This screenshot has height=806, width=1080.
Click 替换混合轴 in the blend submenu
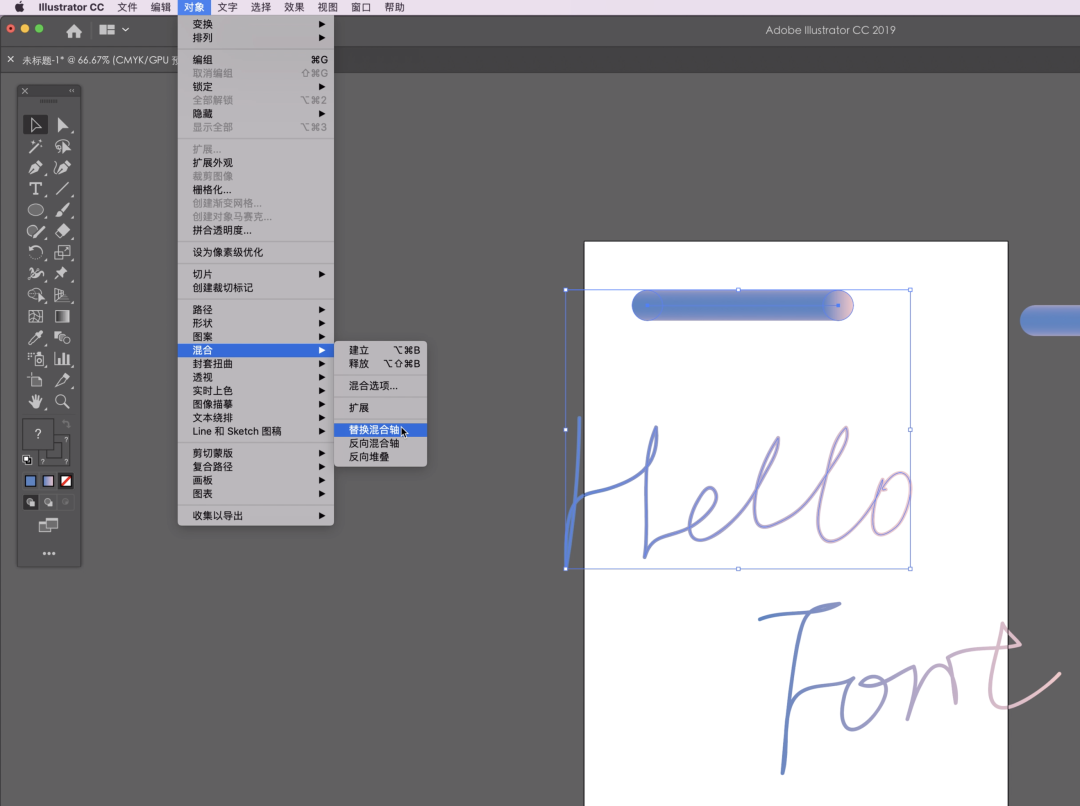pyautogui.click(x=374, y=430)
